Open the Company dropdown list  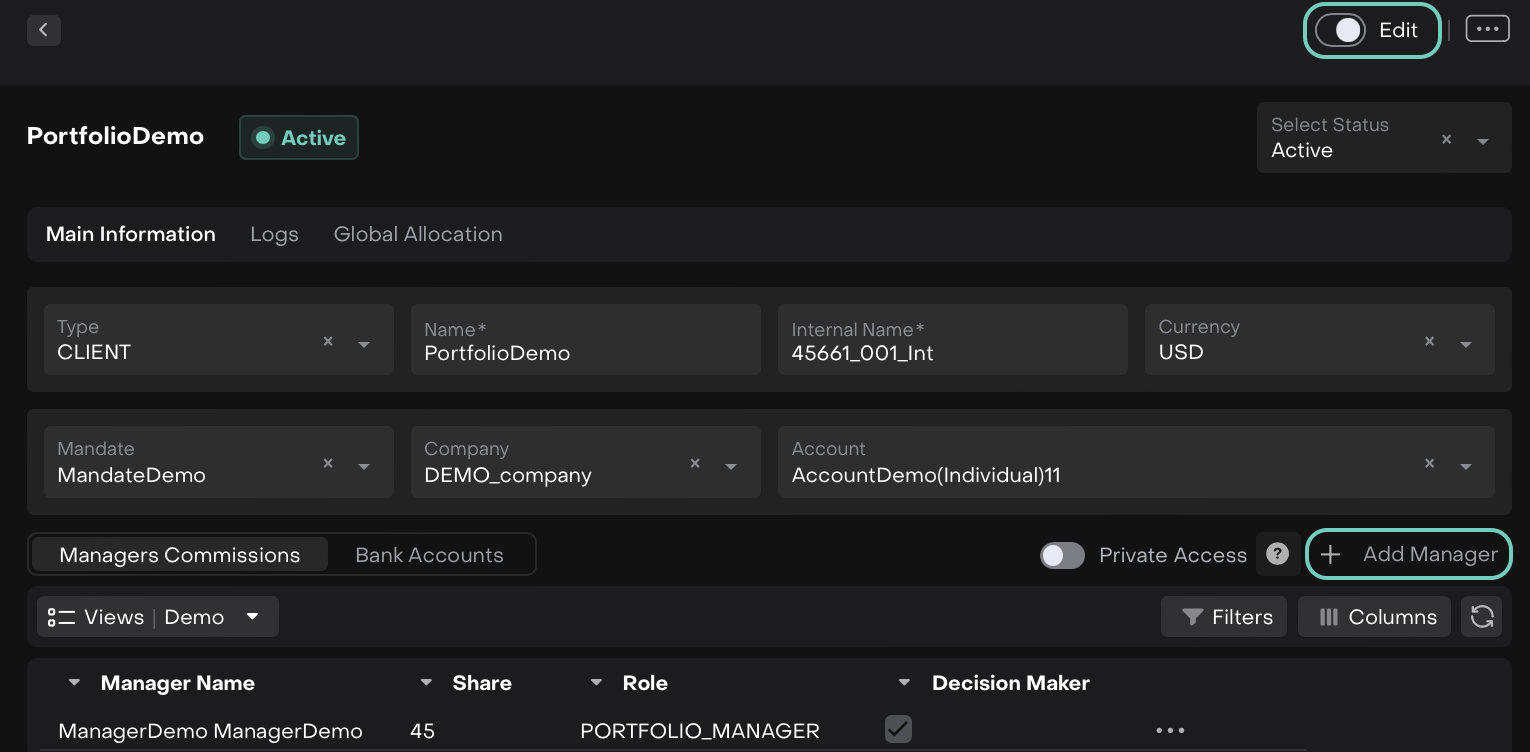point(731,466)
